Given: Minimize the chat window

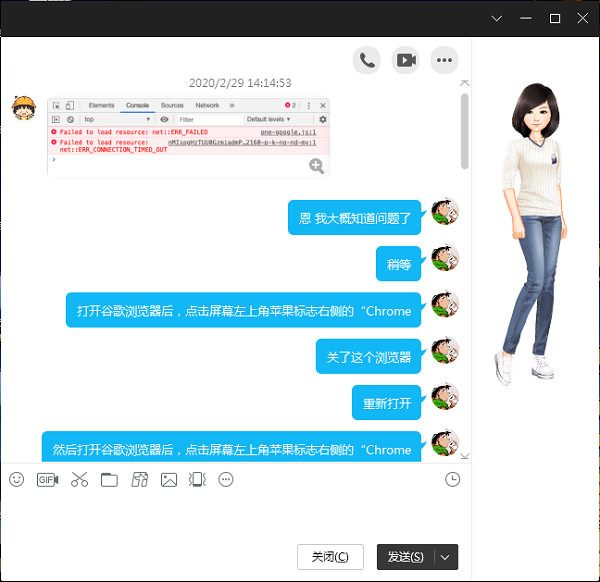Looking at the screenshot, I should coord(526,18).
